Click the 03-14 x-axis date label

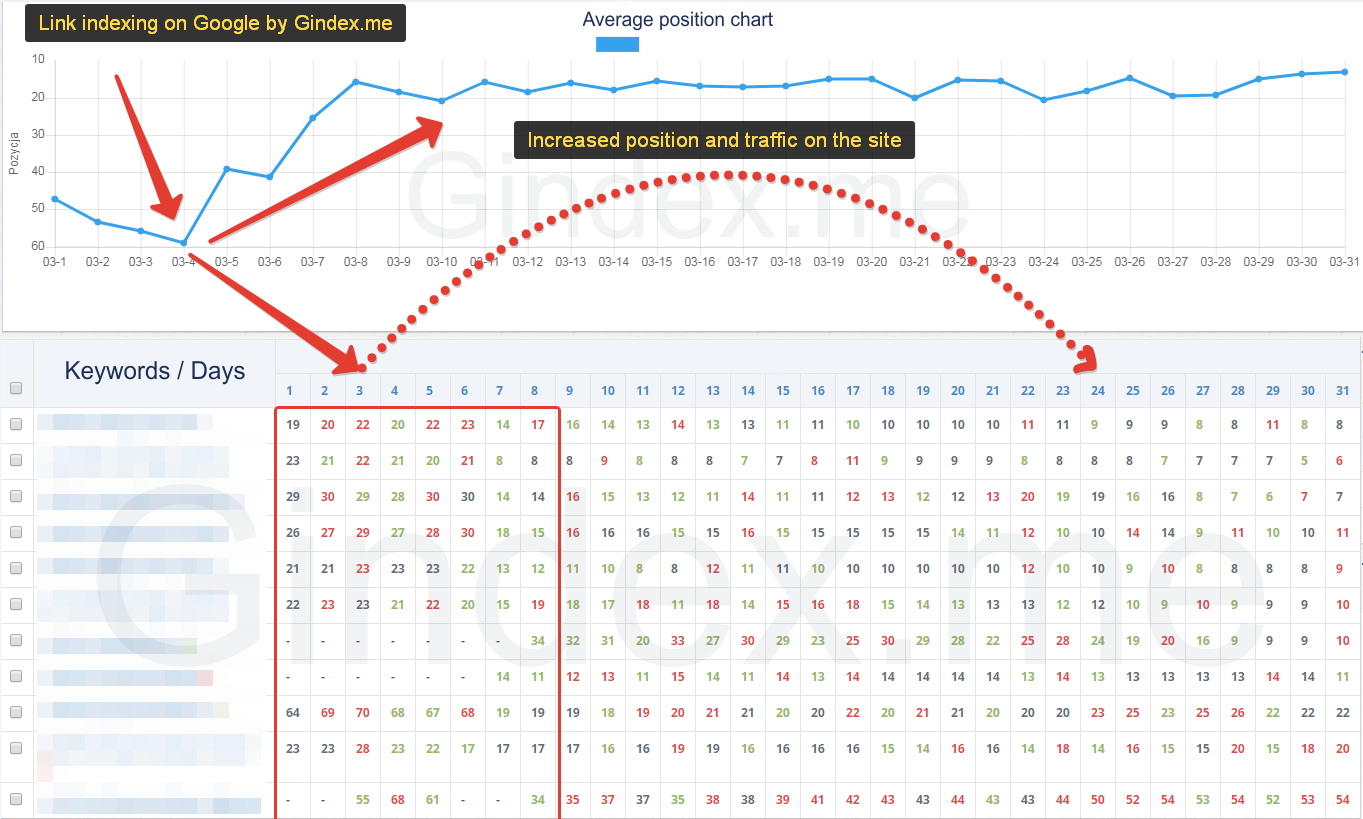pos(614,262)
